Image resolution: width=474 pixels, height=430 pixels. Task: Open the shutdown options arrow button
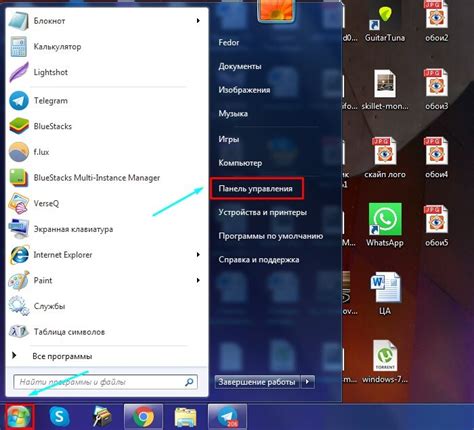308,381
